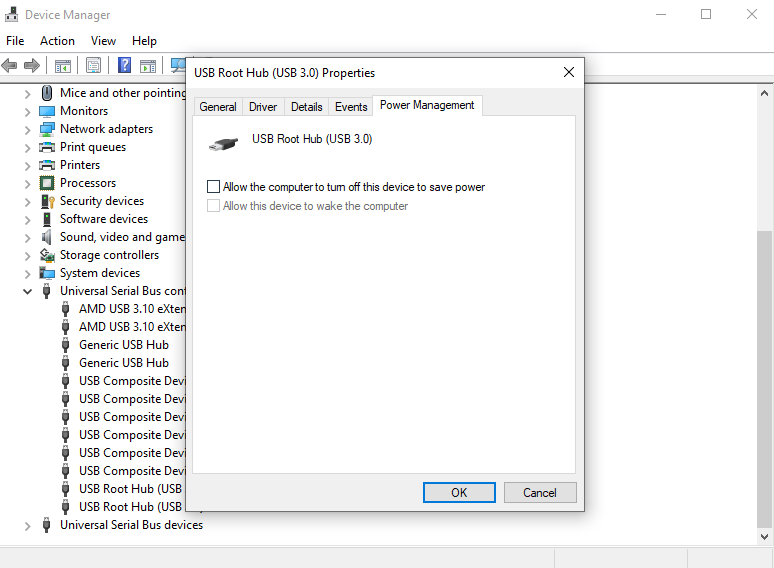The height and width of the screenshot is (568, 774).
Task: Select the Processors category icon
Action: tap(47, 183)
